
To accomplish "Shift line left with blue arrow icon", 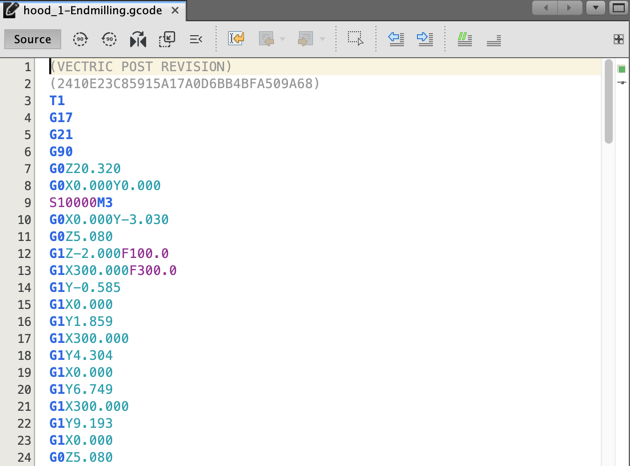I will pyautogui.click(x=396, y=39).
